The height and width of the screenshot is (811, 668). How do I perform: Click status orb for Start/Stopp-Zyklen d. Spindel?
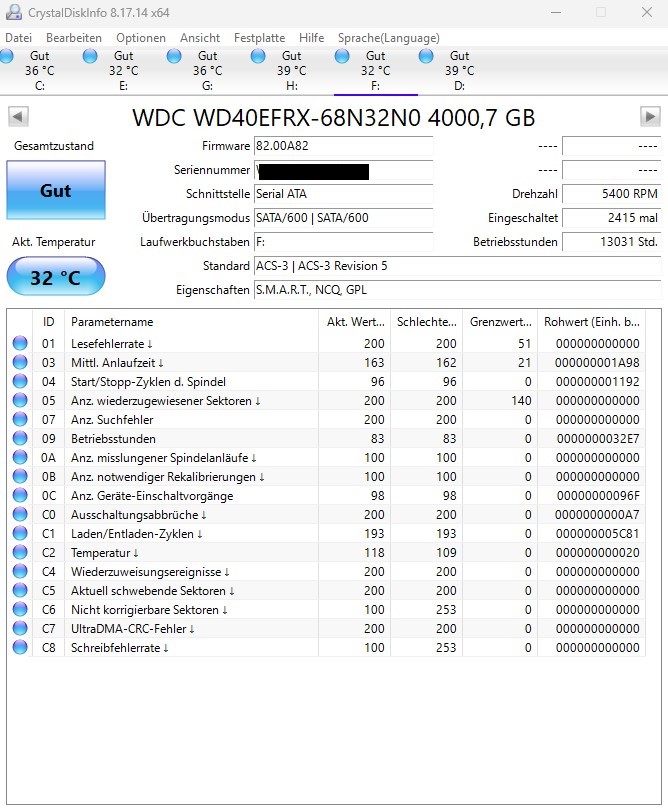[20, 381]
